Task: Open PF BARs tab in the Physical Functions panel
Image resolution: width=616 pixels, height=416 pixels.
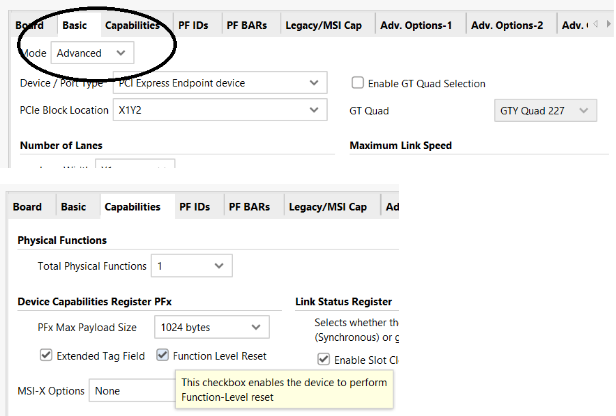Action: click(248, 207)
